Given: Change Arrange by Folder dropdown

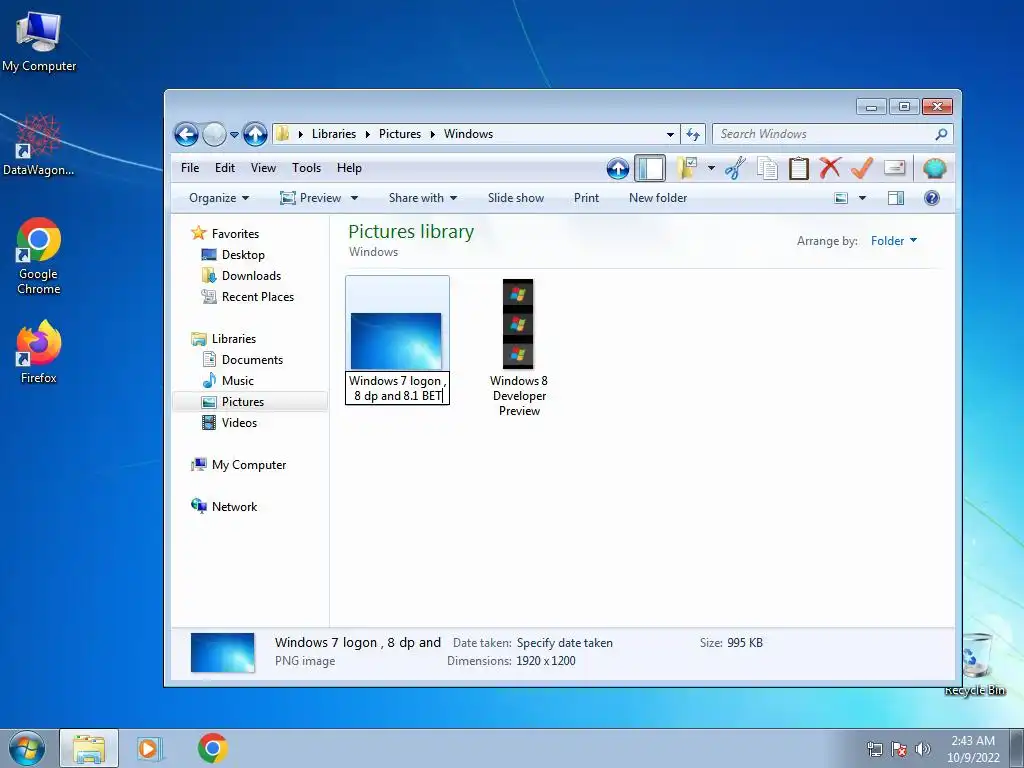Looking at the screenshot, I should tap(893, 241).
